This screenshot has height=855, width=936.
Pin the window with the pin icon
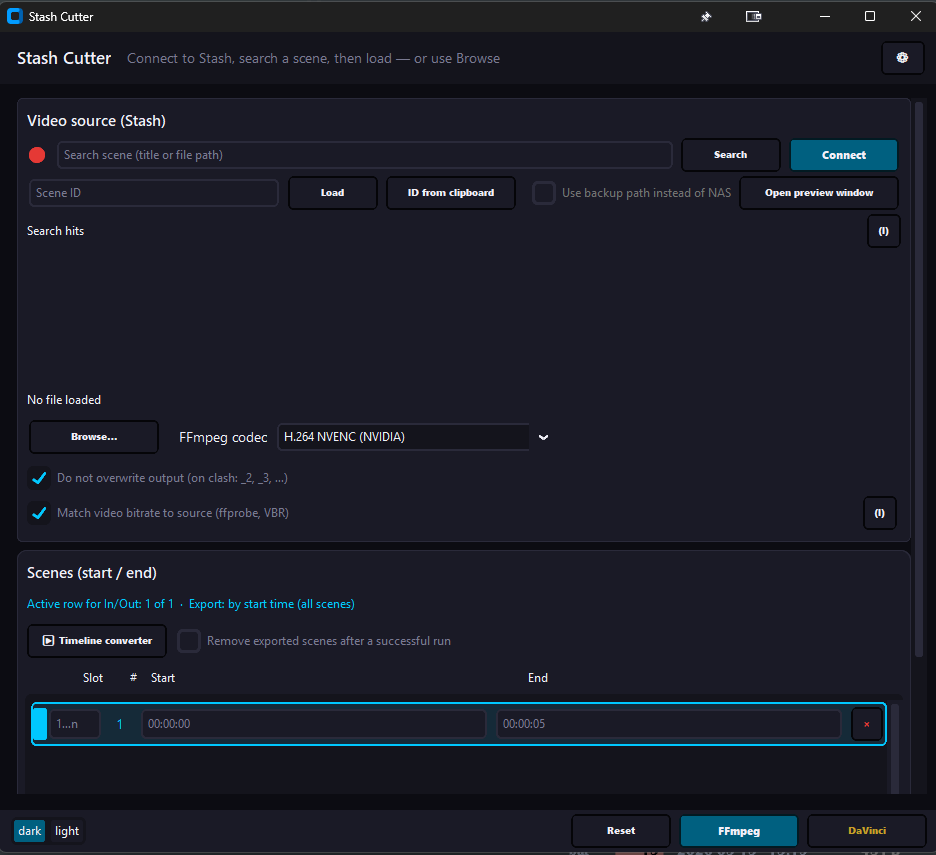pyautogui.click(x=706, y=17)
